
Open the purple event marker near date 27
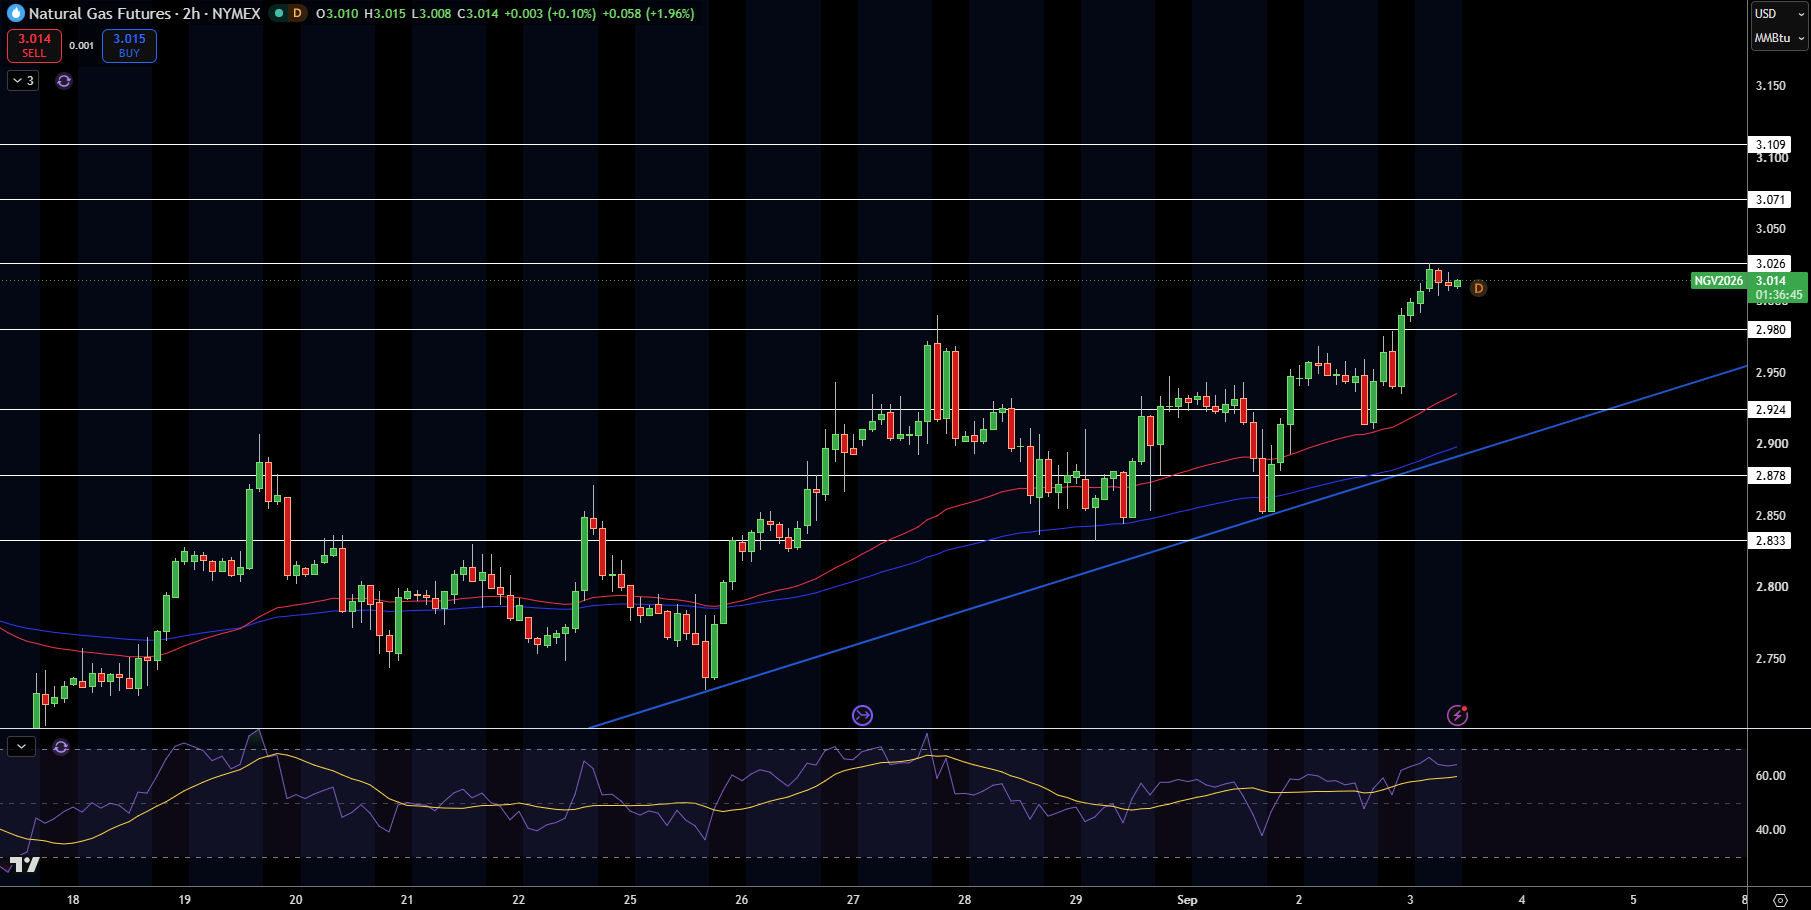(x=862, y=715)
